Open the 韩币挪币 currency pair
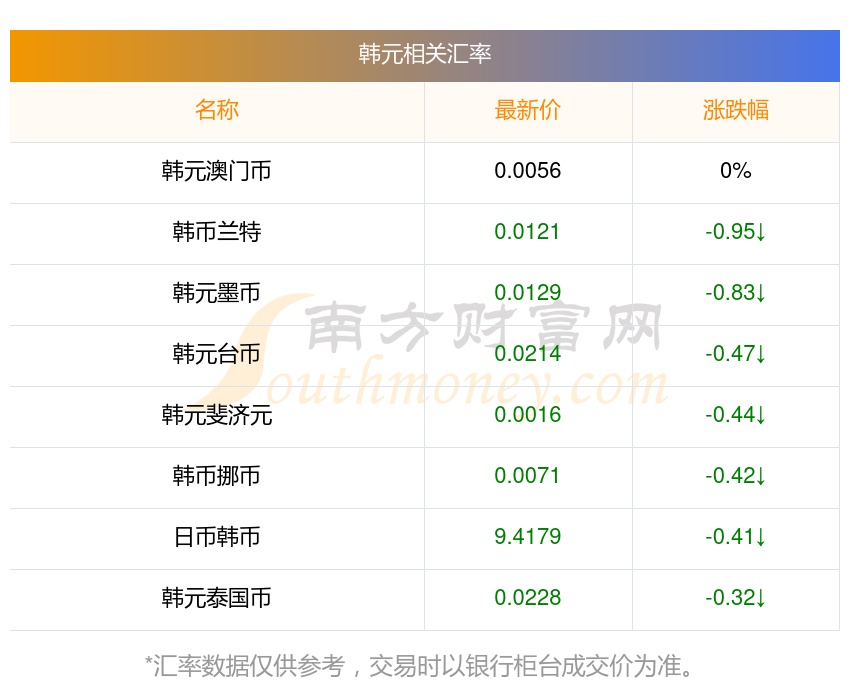This screenshot has height=697, width=850. coord(217,476)
